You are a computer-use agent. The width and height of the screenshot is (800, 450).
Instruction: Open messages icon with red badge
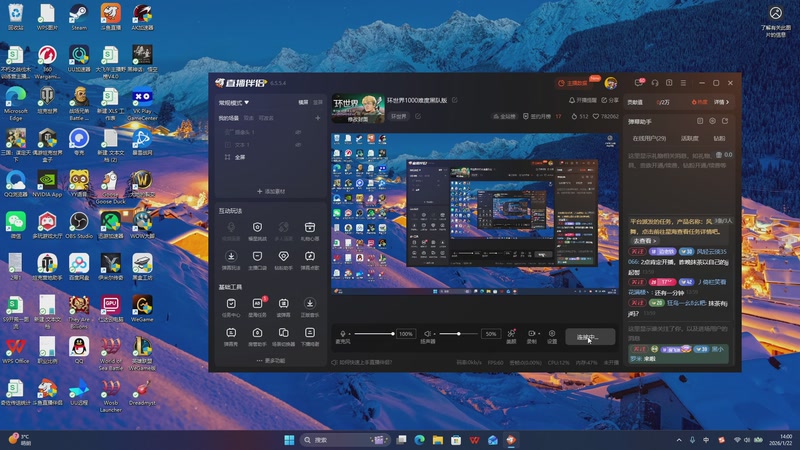click(639, 83)
